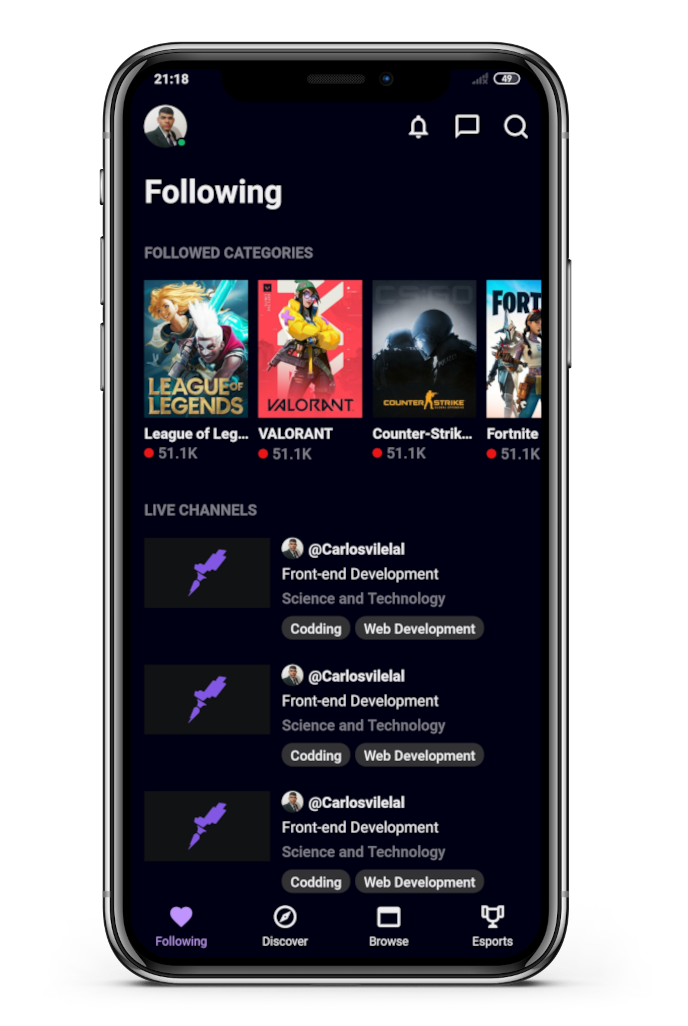Tap the first @Carlosvilelal channel name
The height and width of the screenshot is (1026, 688).
point(356,549)
